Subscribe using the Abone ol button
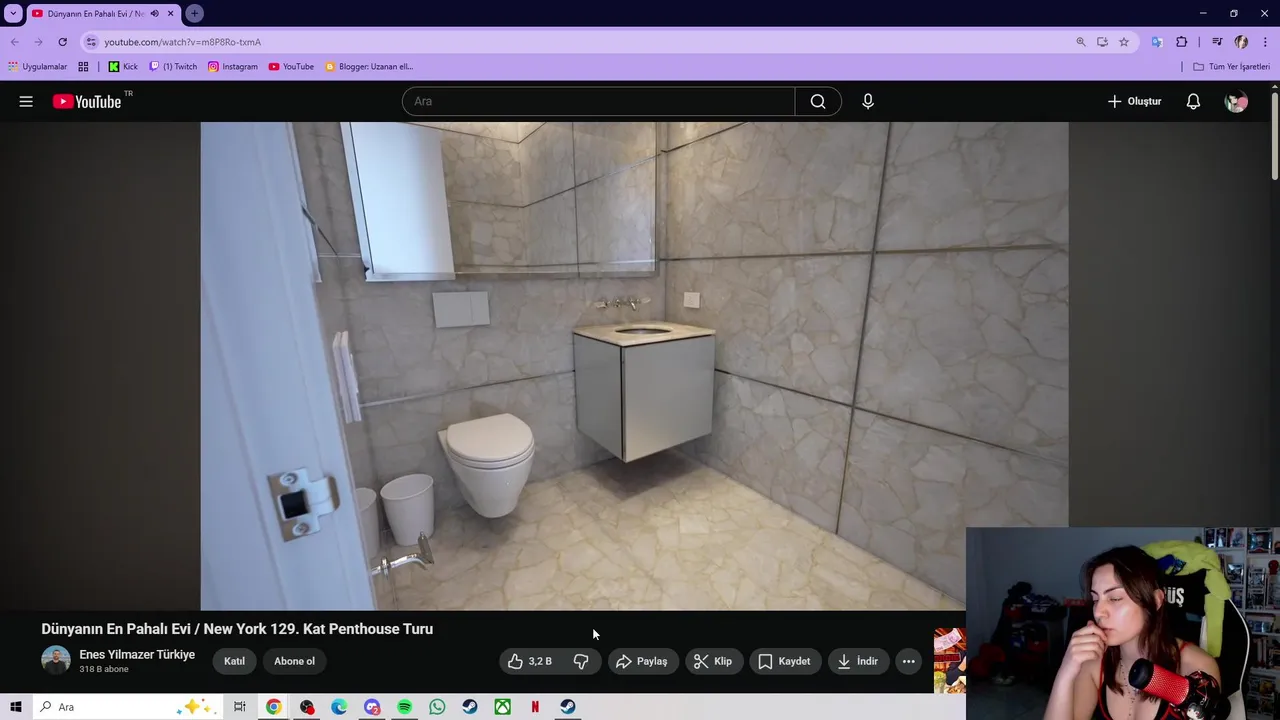 [294, 661]
